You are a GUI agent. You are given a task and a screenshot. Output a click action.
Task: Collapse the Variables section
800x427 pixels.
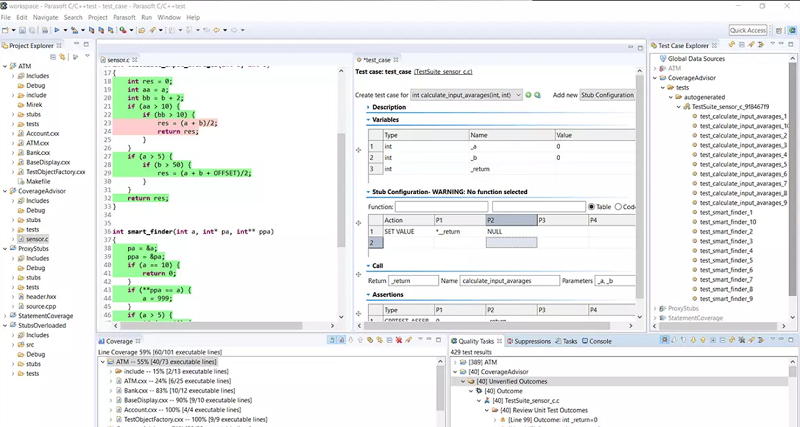[x=368, y=120]
